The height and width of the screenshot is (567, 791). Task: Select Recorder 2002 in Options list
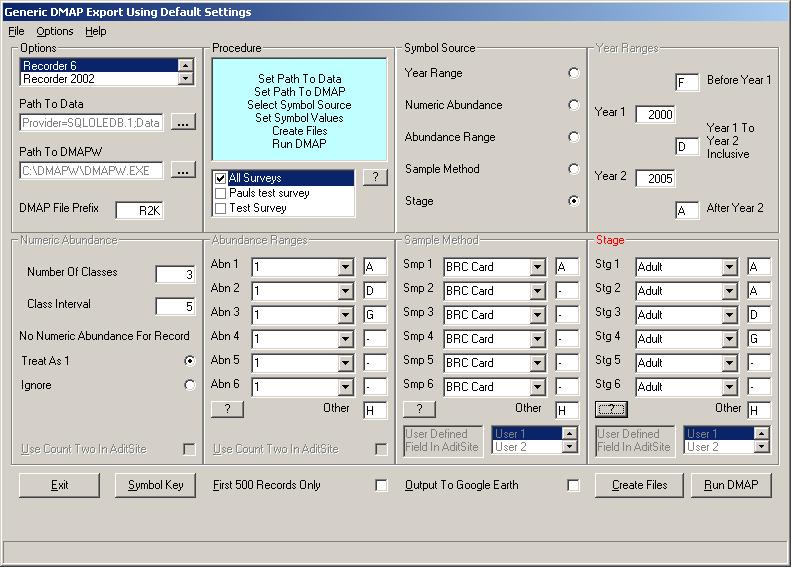tap(99, 79)
